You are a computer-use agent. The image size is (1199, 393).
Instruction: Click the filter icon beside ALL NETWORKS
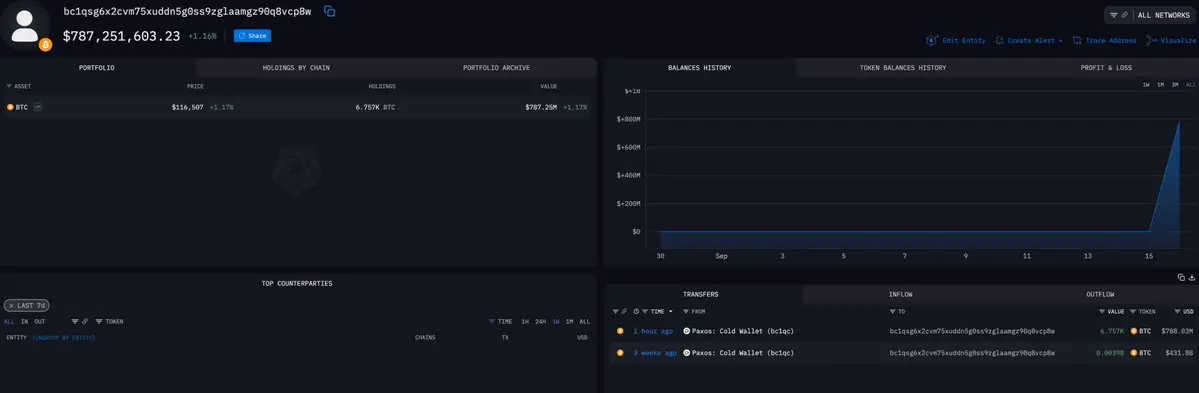(1114, 15)
